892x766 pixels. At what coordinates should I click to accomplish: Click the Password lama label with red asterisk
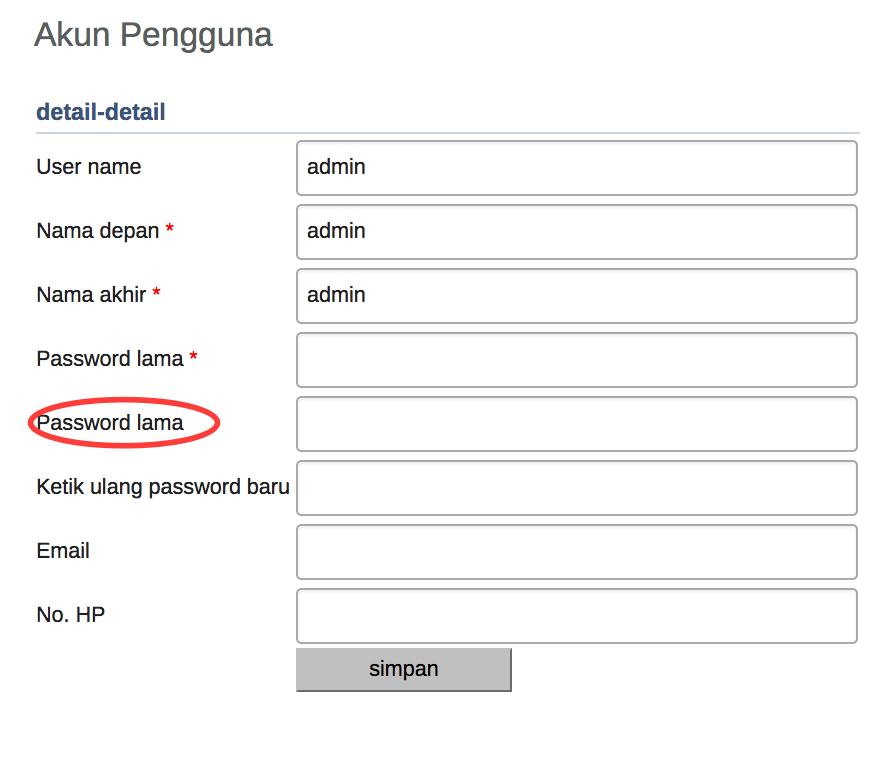pos(110,359)
